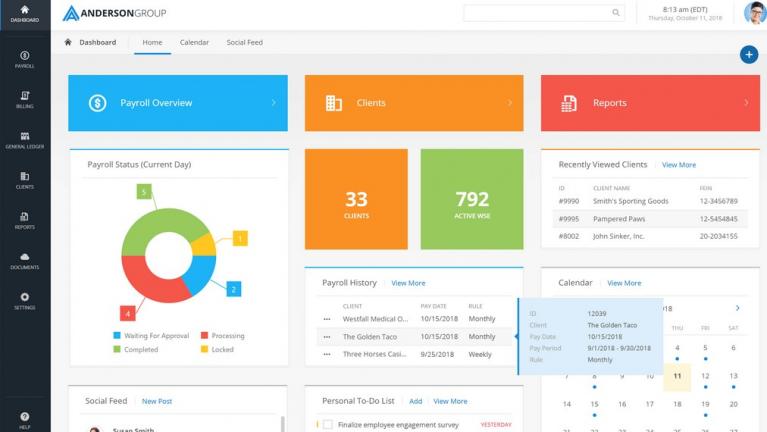Click the Waiting For Approval legend swatch
The image size is (767, 432).
117,336
